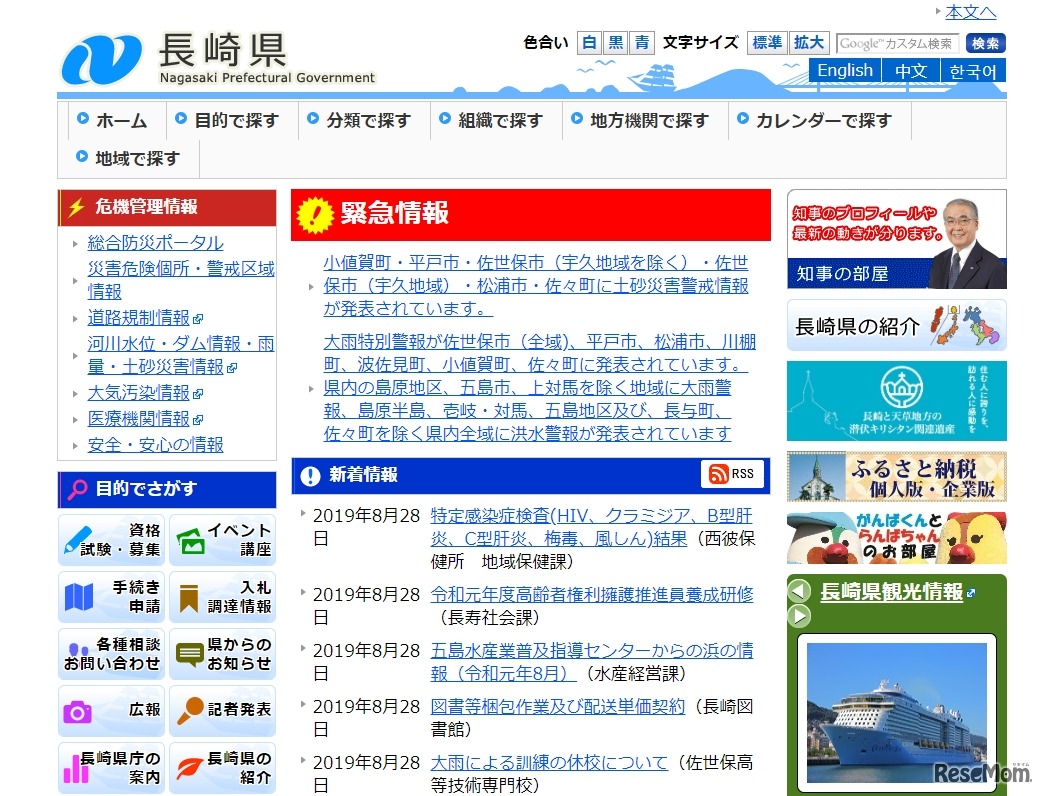
Task: Open 土砂災害警戒情報 emergency notice link
Action: (x=536, y=285)
